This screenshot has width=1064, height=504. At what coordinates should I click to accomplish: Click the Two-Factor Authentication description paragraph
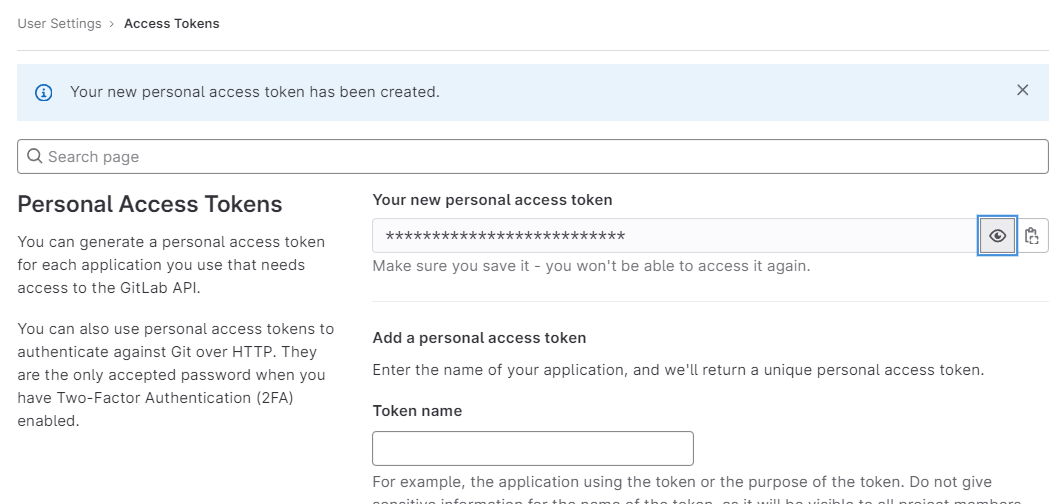[175, 375]
